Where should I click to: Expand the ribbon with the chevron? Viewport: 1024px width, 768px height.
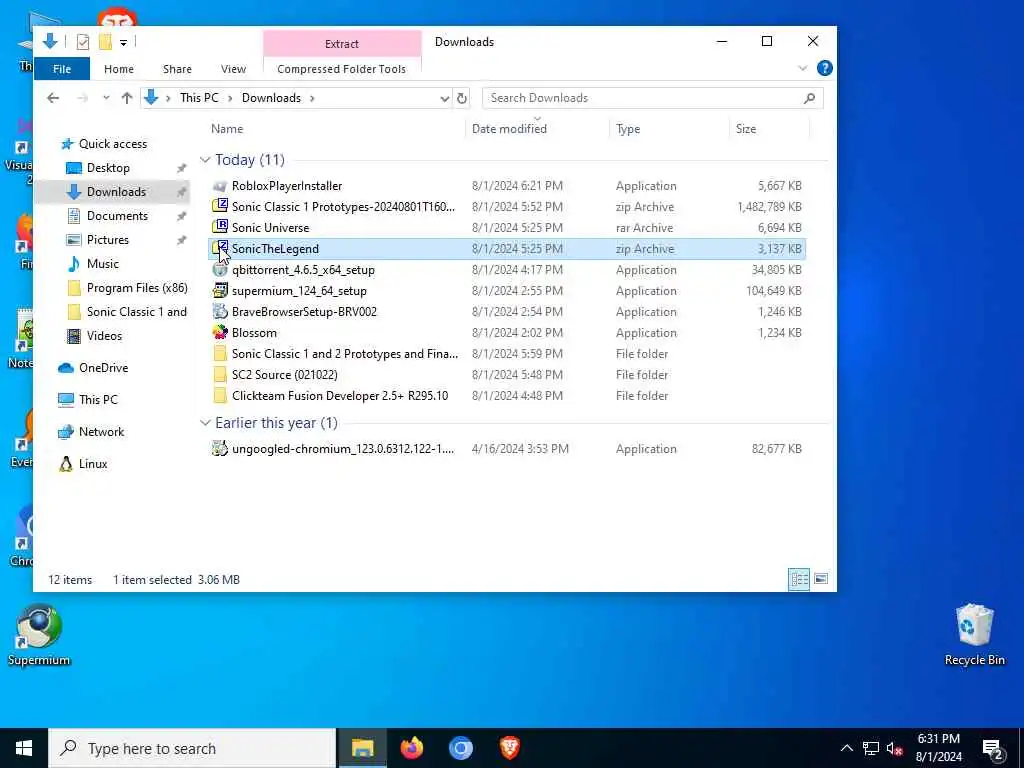[803, 69]
